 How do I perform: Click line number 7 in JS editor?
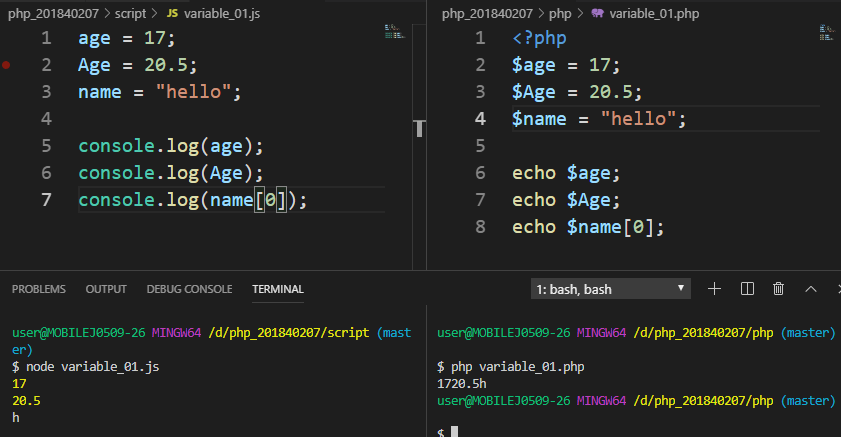pos(47,200)
